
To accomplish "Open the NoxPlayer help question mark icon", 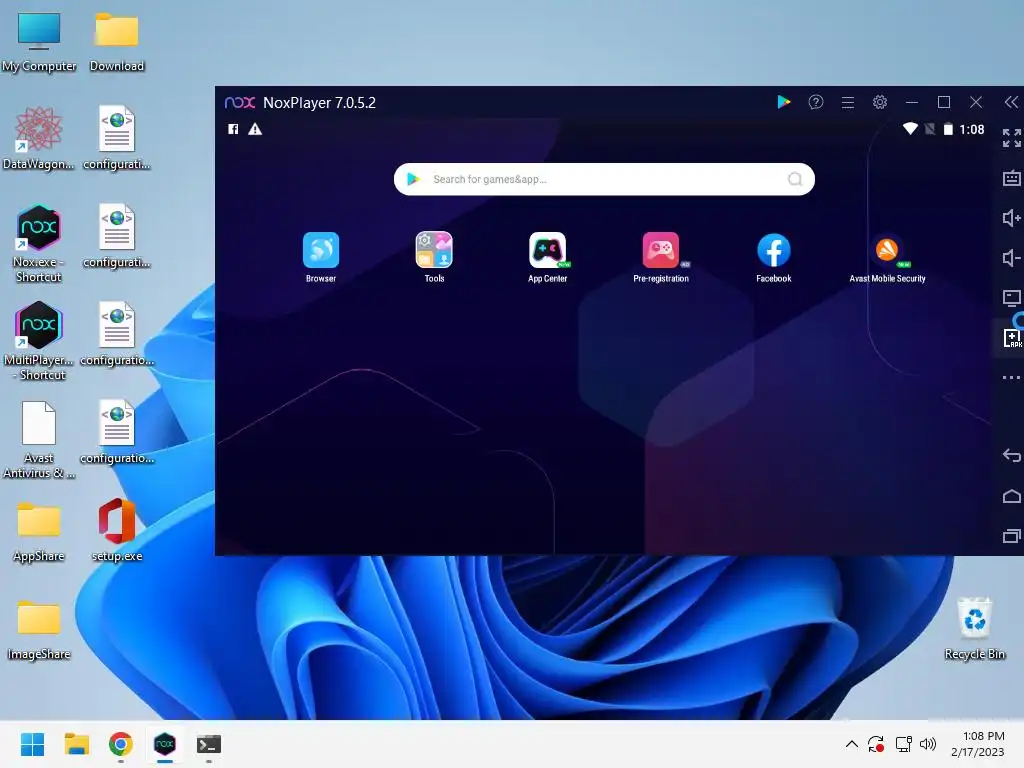I will (816, 102).
